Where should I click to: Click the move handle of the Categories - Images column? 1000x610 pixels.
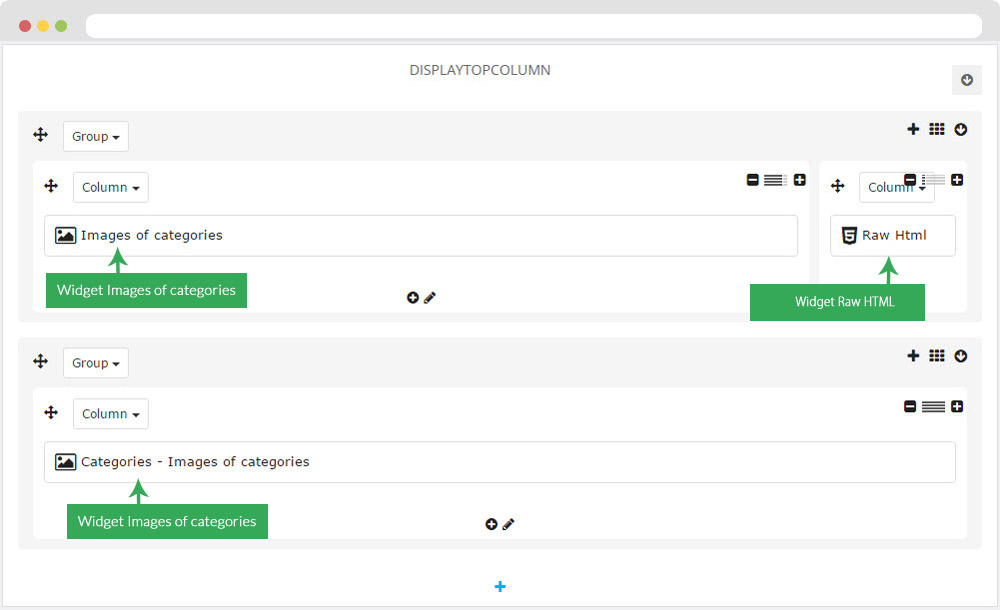[51, 412]
